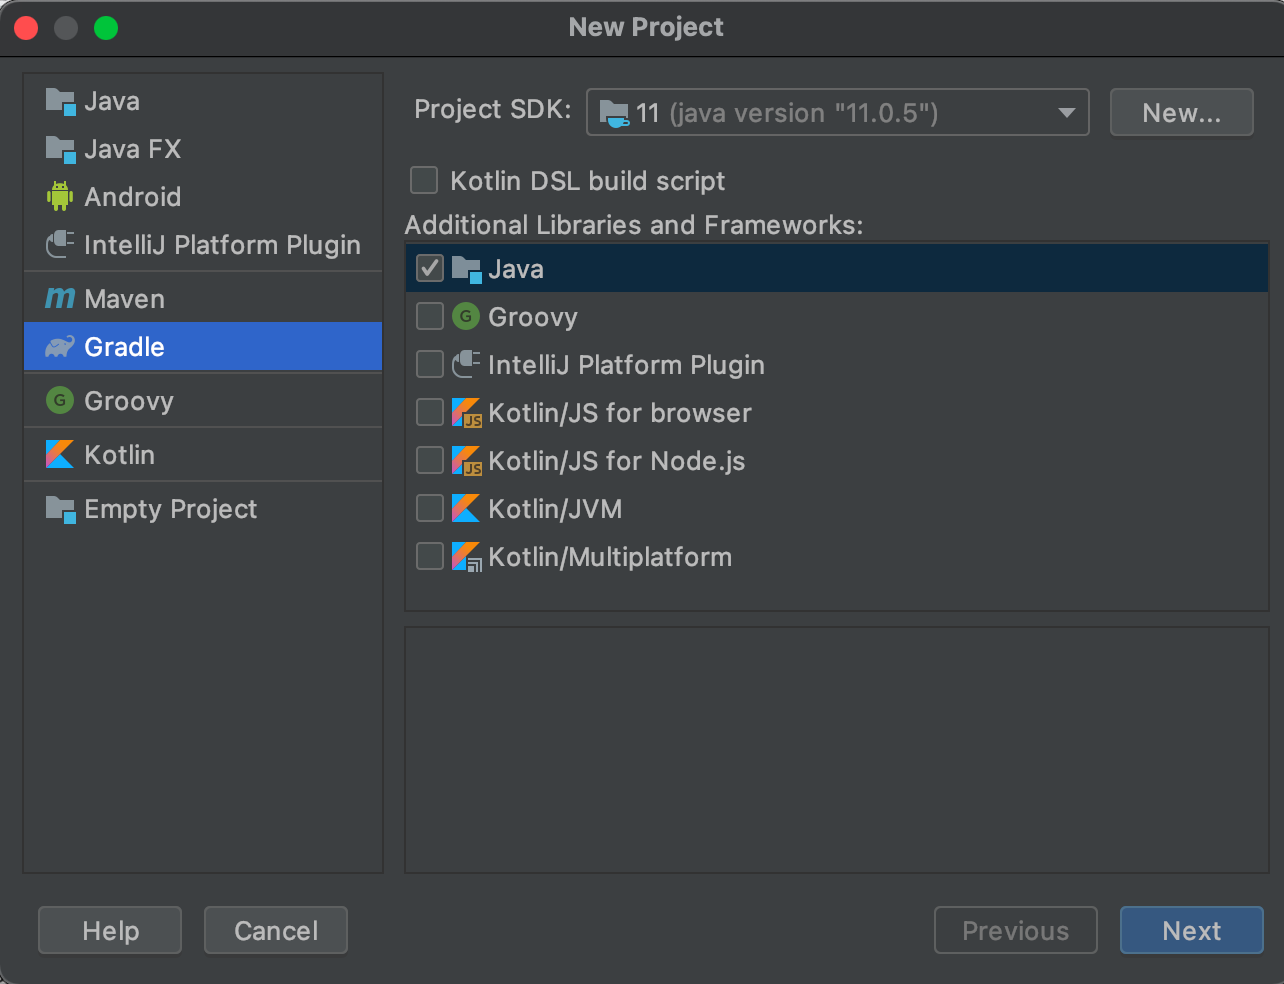Screen dimensions: 1284x984
Task: Click the JDK folder icon in the SDK dropdown
Action: [614, 113]
